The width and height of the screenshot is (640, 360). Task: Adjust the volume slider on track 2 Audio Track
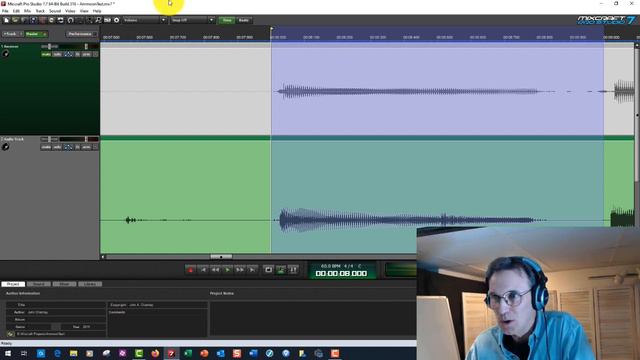tap(86, 139)
